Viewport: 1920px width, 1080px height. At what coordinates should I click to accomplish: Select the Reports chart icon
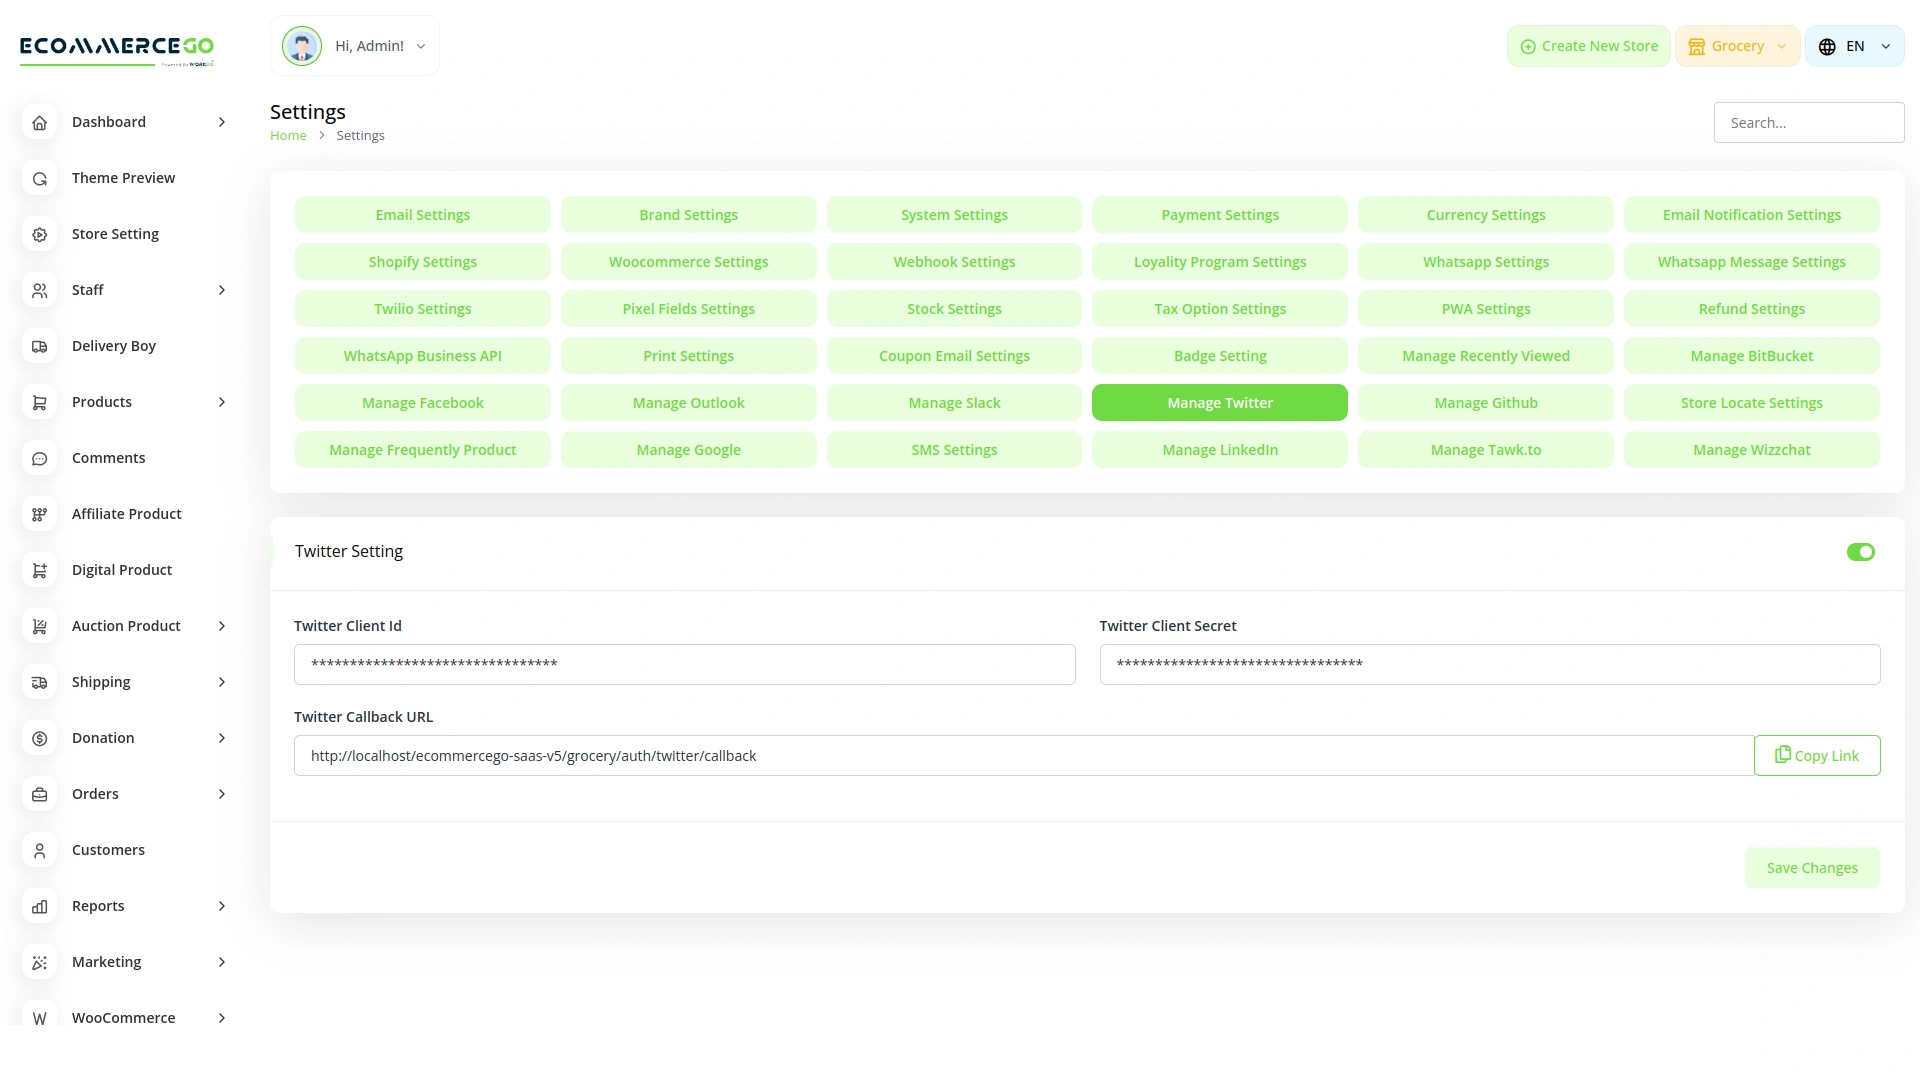39,906
